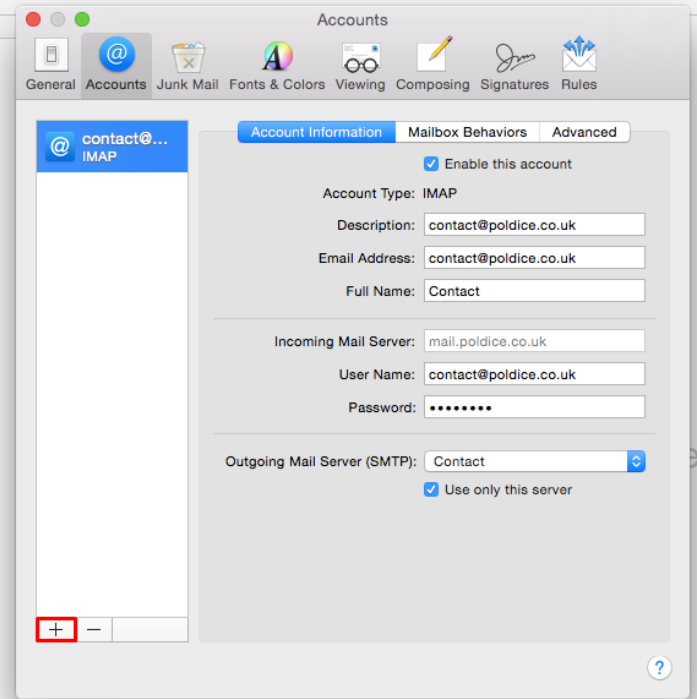697x699 pixels.
Task: Open Fonts & Colors preferences
Action: 277,64
